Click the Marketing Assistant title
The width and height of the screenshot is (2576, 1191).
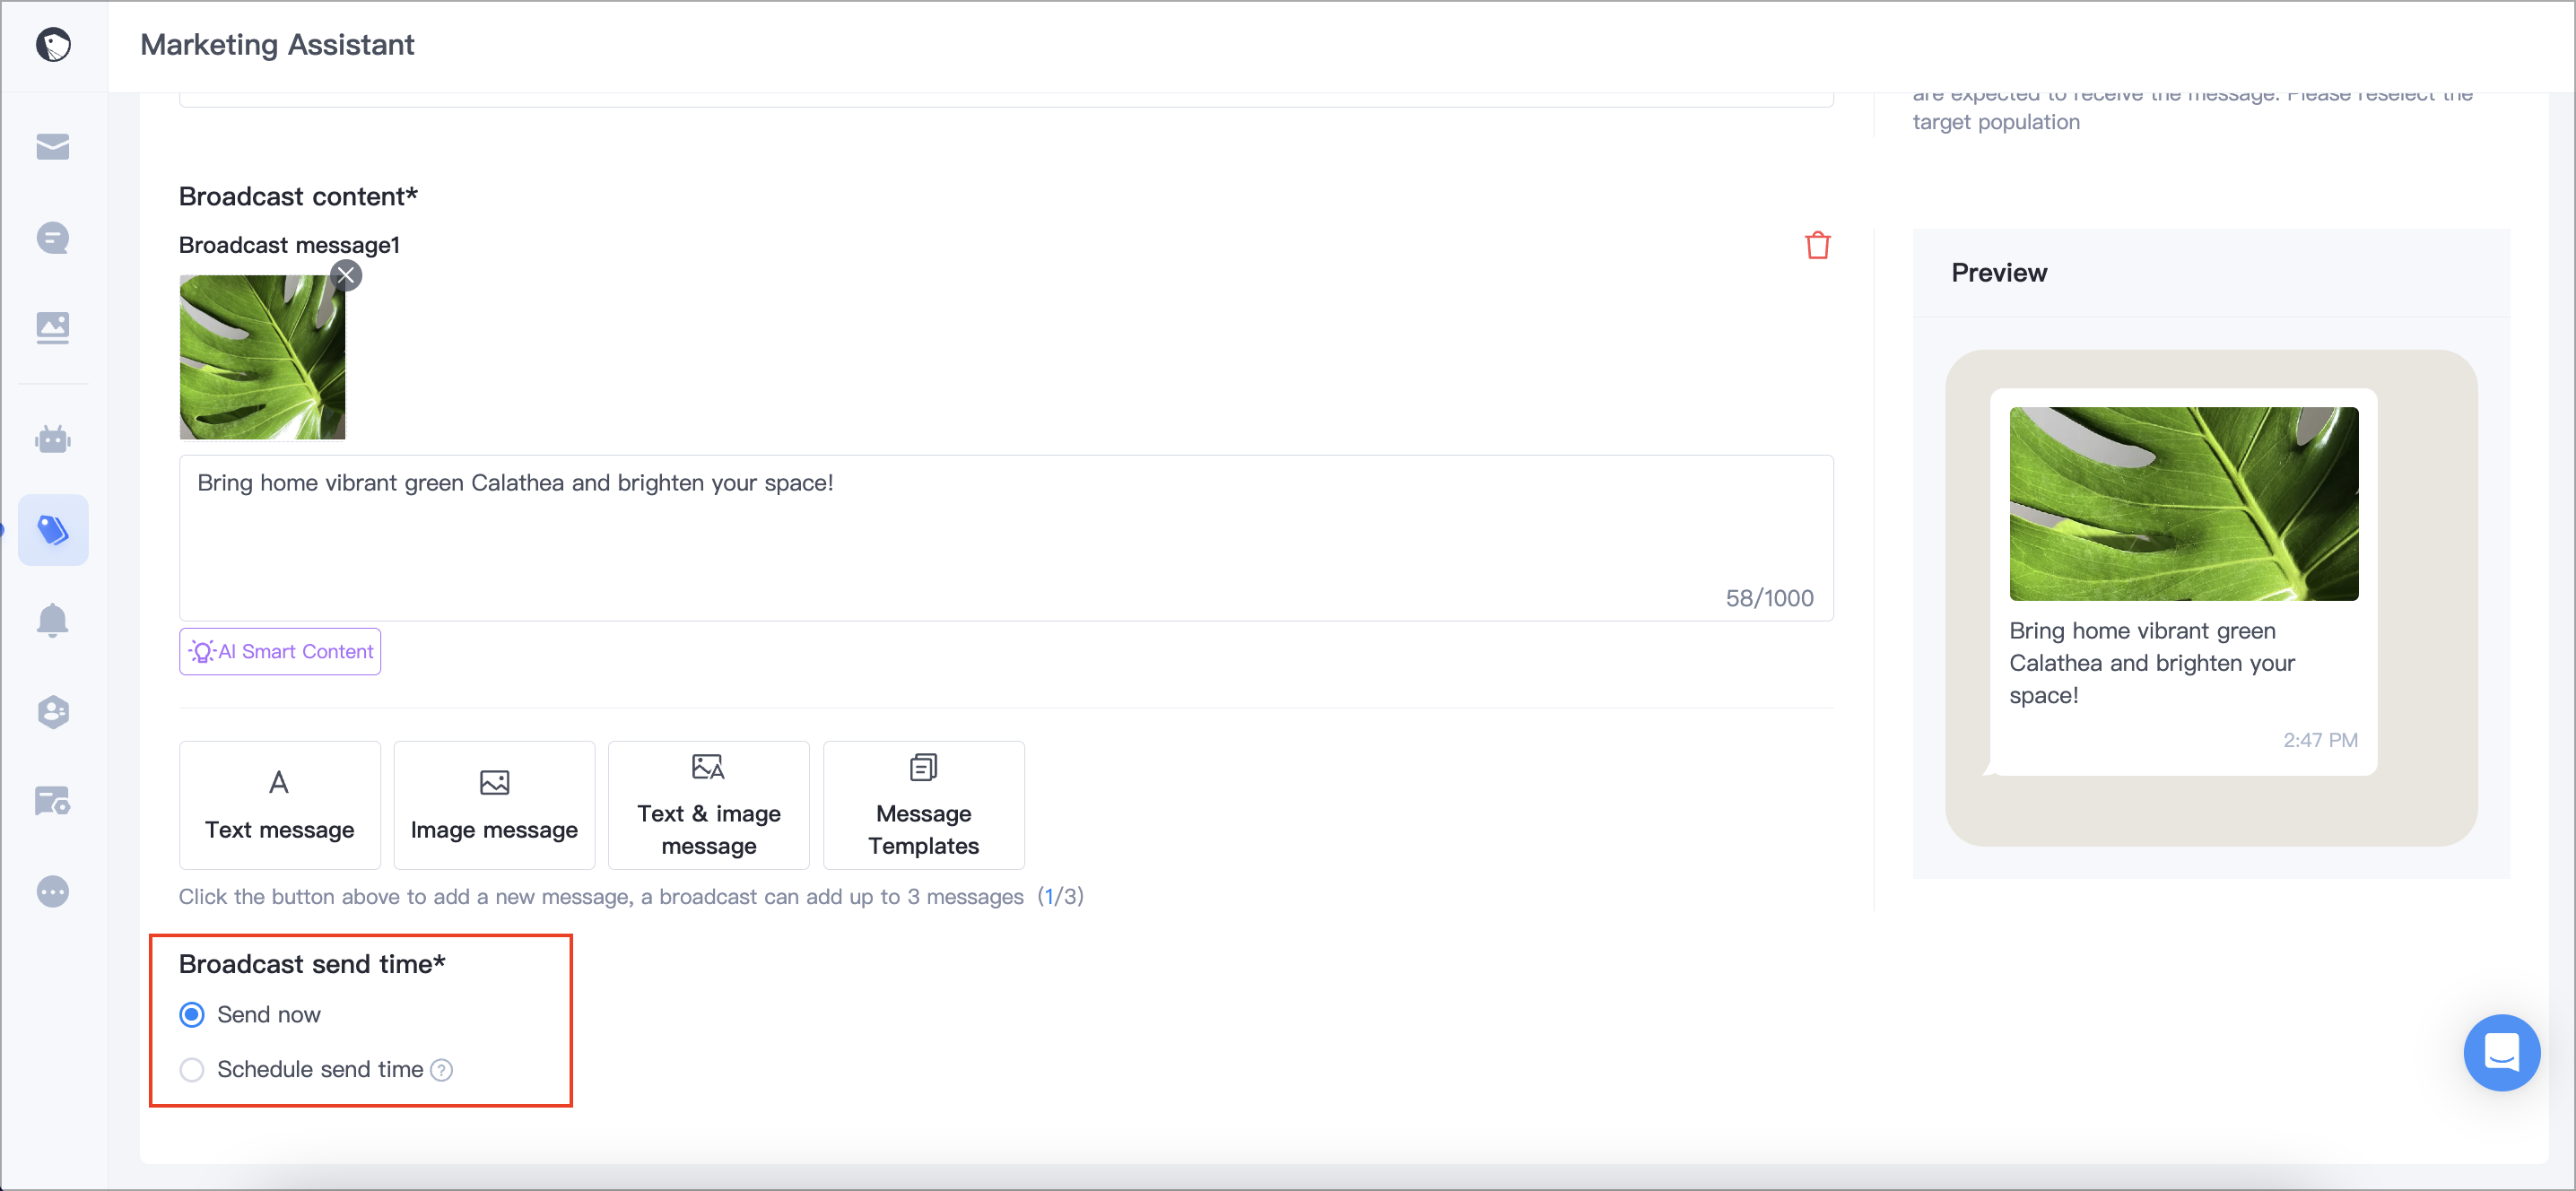[277, 45]
